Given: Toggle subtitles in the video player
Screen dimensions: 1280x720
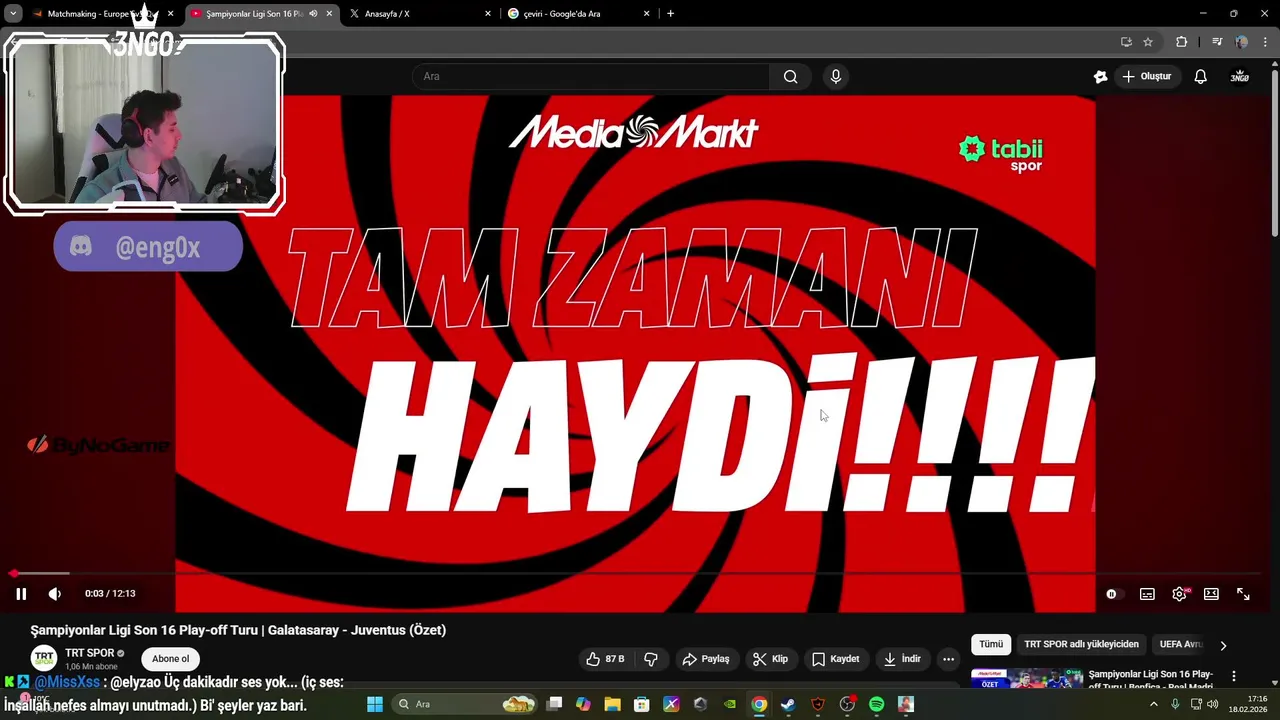Looking at the screenshot, I should coord(1147,594).
